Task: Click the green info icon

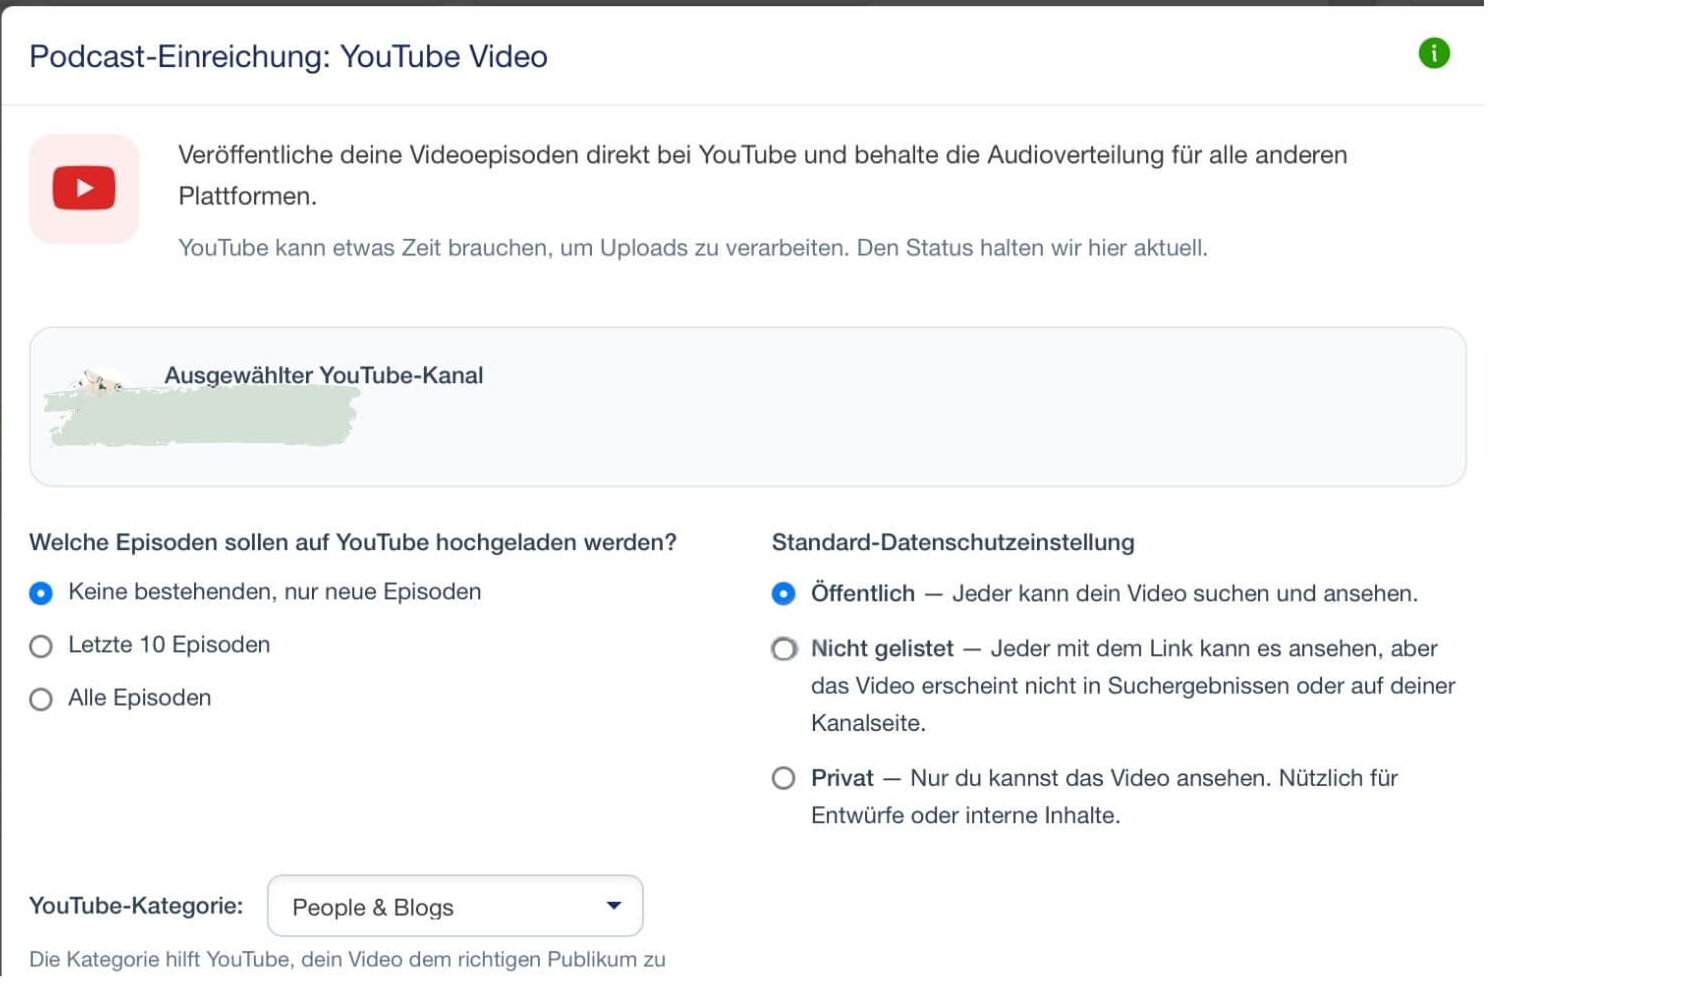Action: tap(1433, 53)
